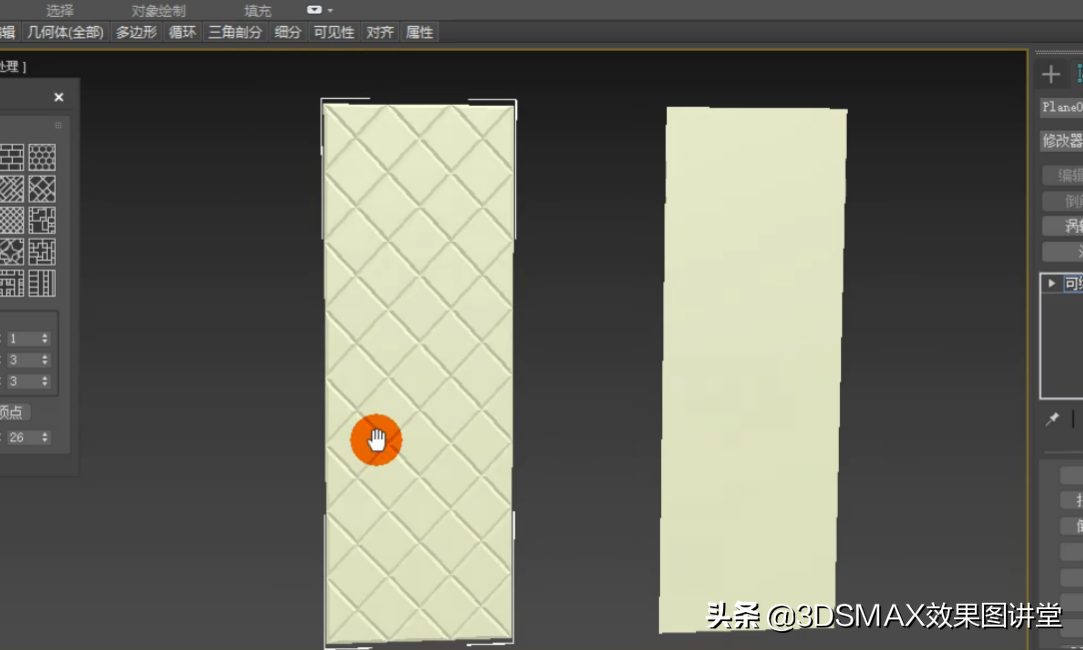Screen dimensions: 1083x650
Task: Expand the modifier stack entry arrow
Action: [x=1051, y=283]
